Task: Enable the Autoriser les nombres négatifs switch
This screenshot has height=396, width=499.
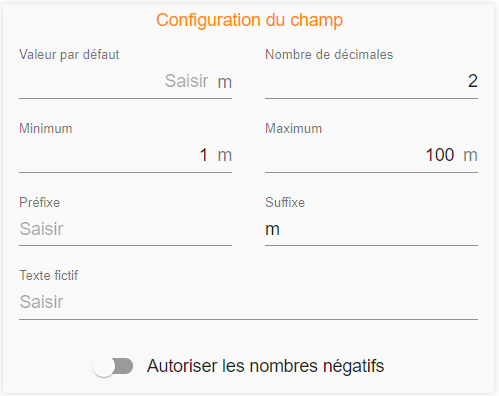Action: [x=113, y=366]
